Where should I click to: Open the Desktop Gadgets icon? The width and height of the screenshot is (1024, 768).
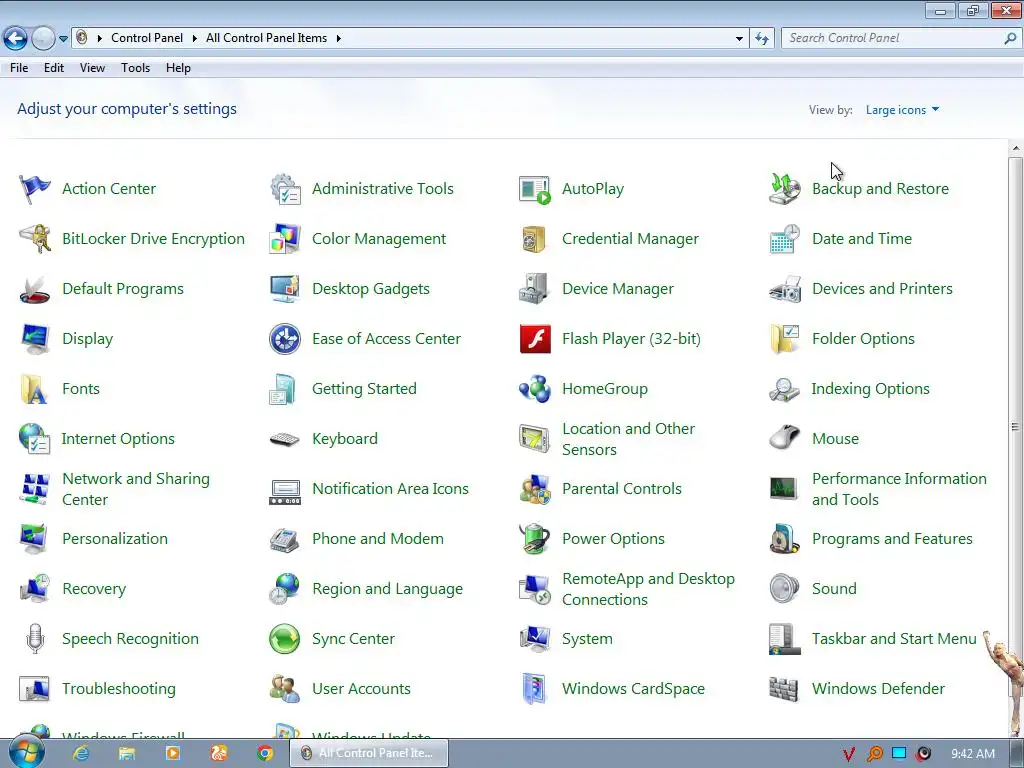click(x=285, y=289)
